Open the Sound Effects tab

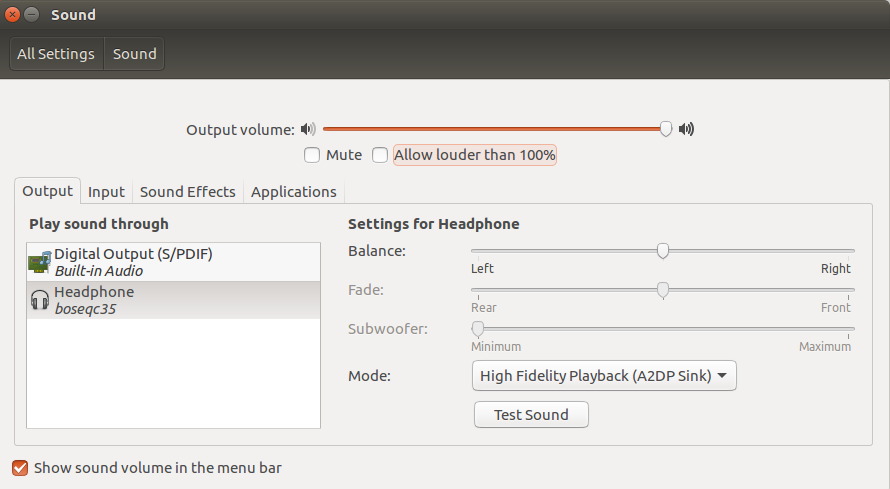[x=188, y=192]
